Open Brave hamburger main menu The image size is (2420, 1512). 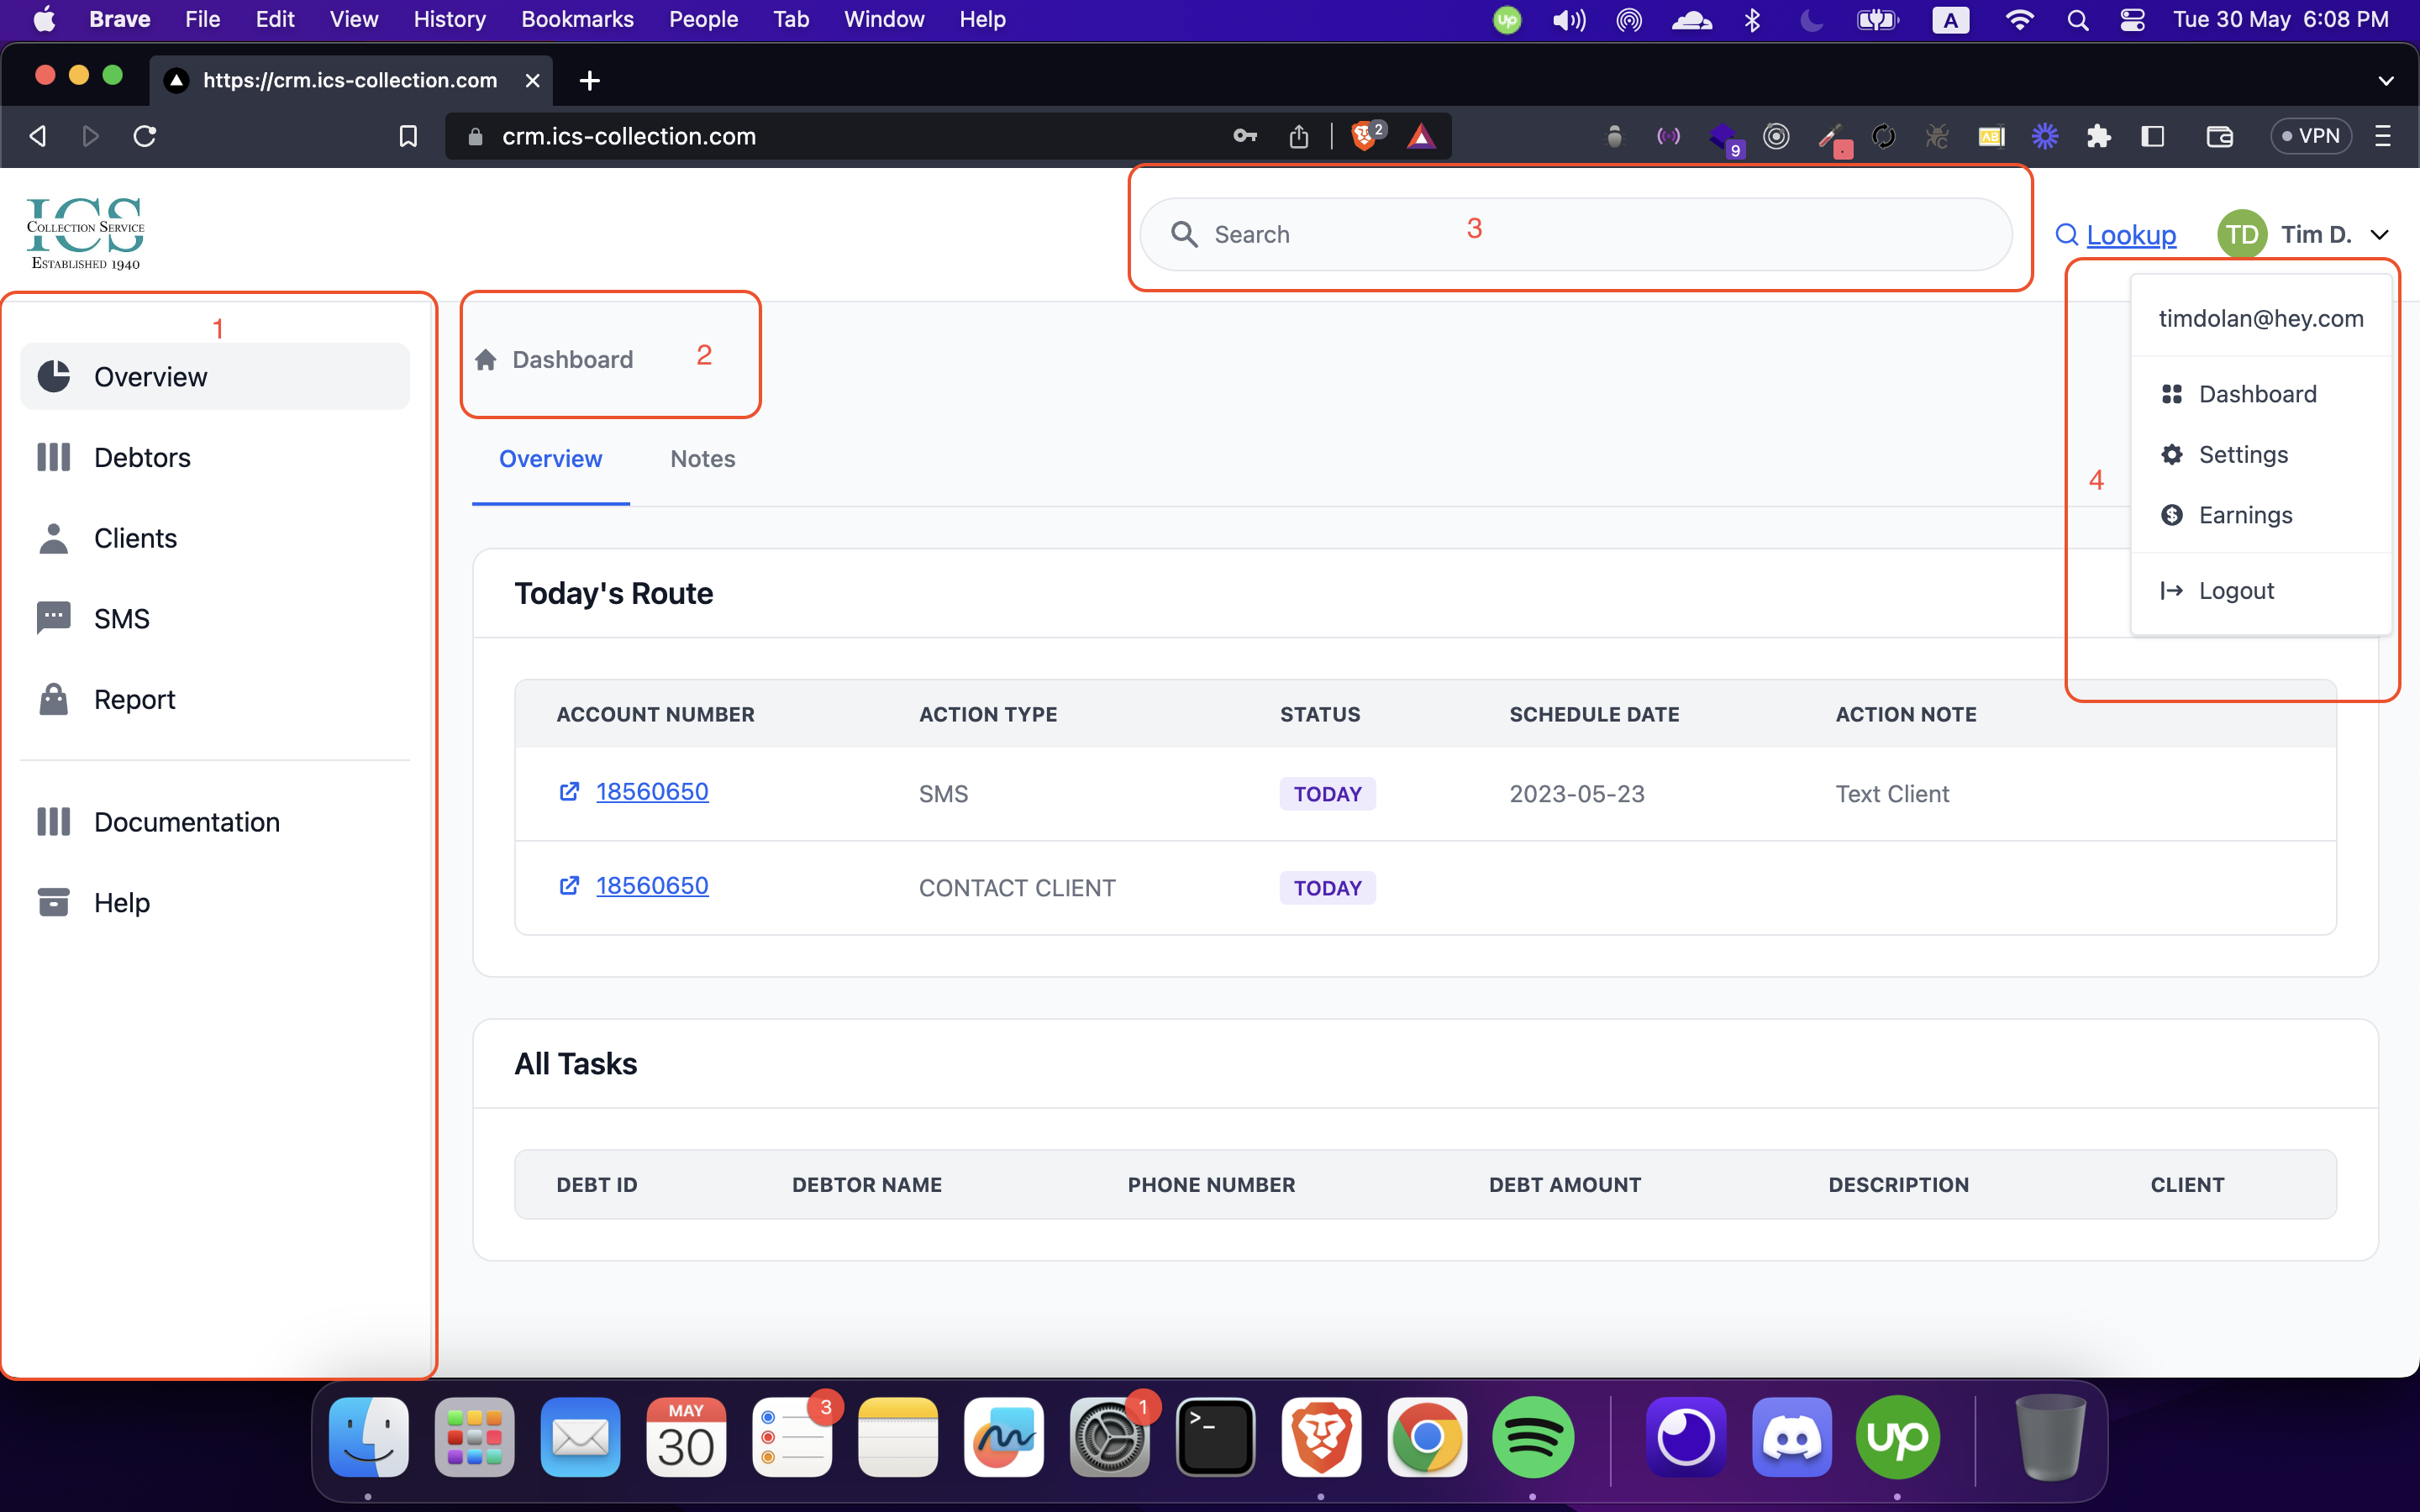pos(2383,136)
